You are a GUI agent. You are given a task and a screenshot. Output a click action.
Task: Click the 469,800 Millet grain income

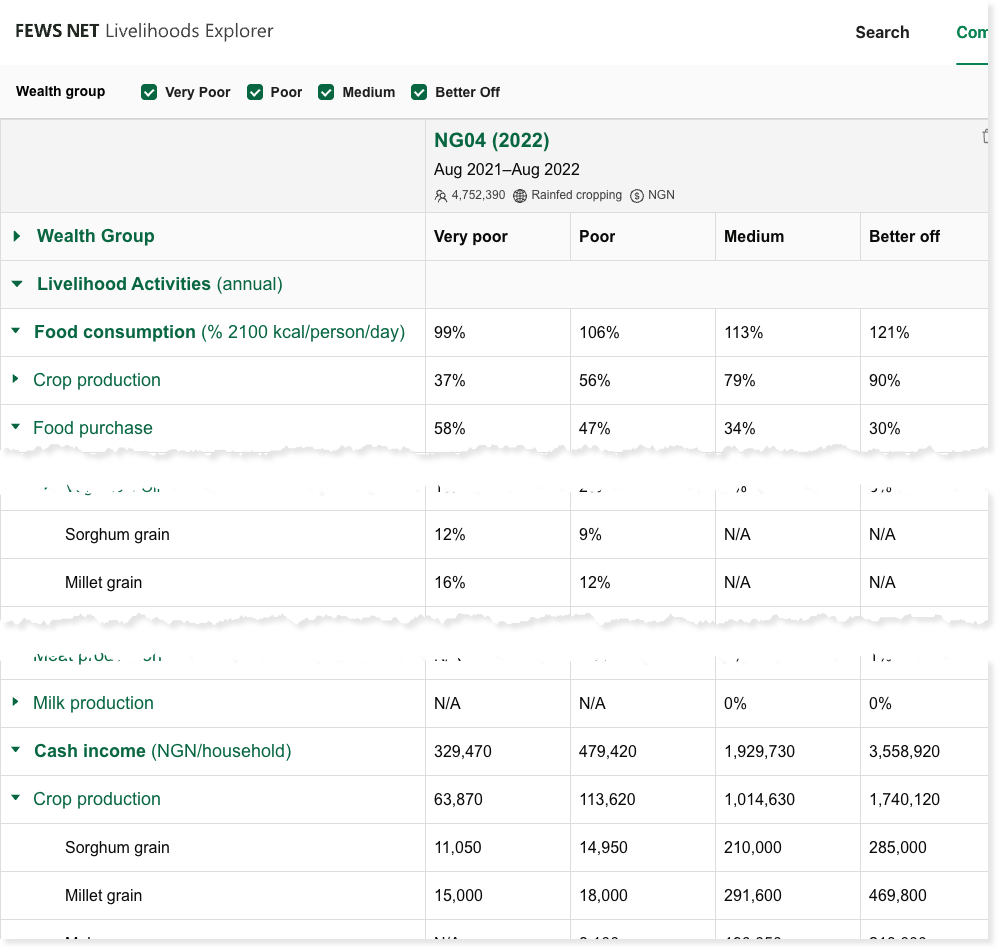coord(897,896)
